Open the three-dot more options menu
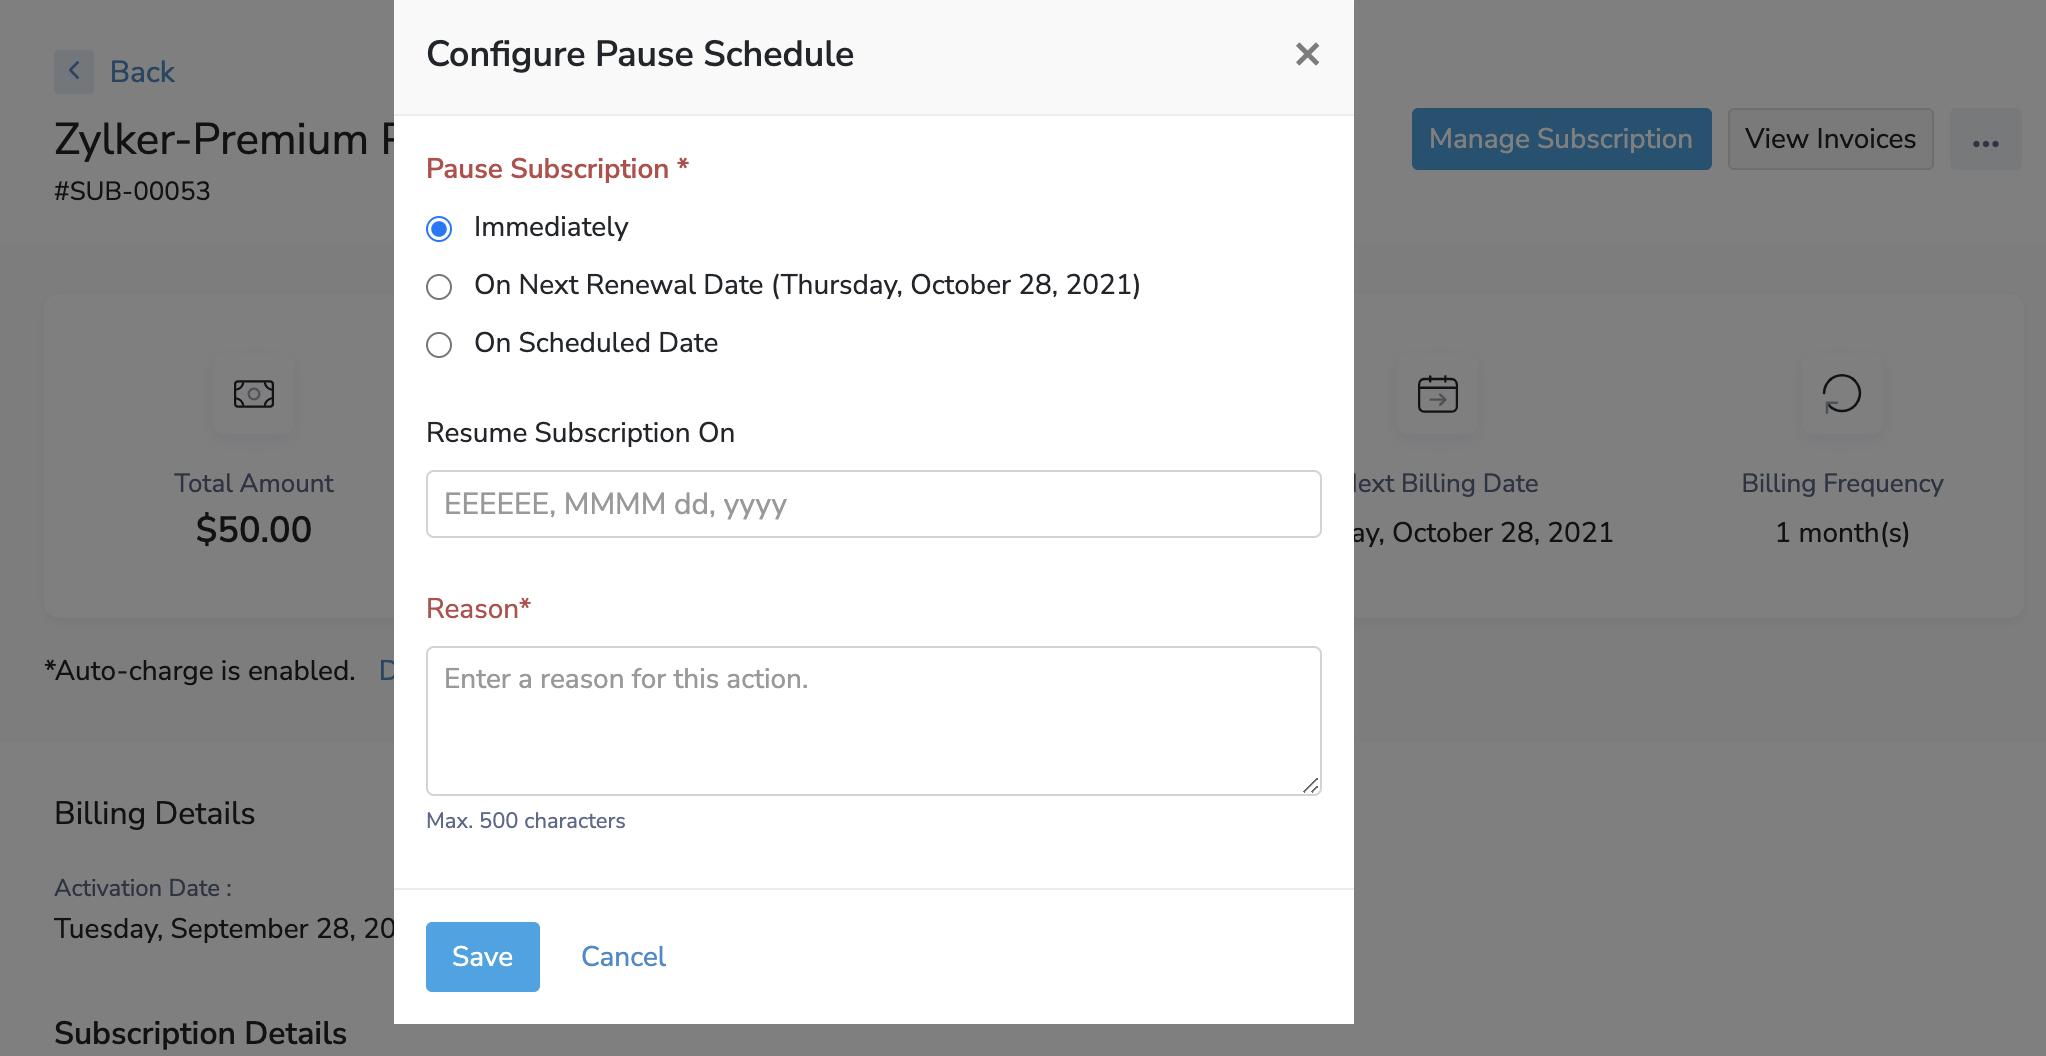This screenshot has width=2046, height=1056. [x=1985, y=140]
